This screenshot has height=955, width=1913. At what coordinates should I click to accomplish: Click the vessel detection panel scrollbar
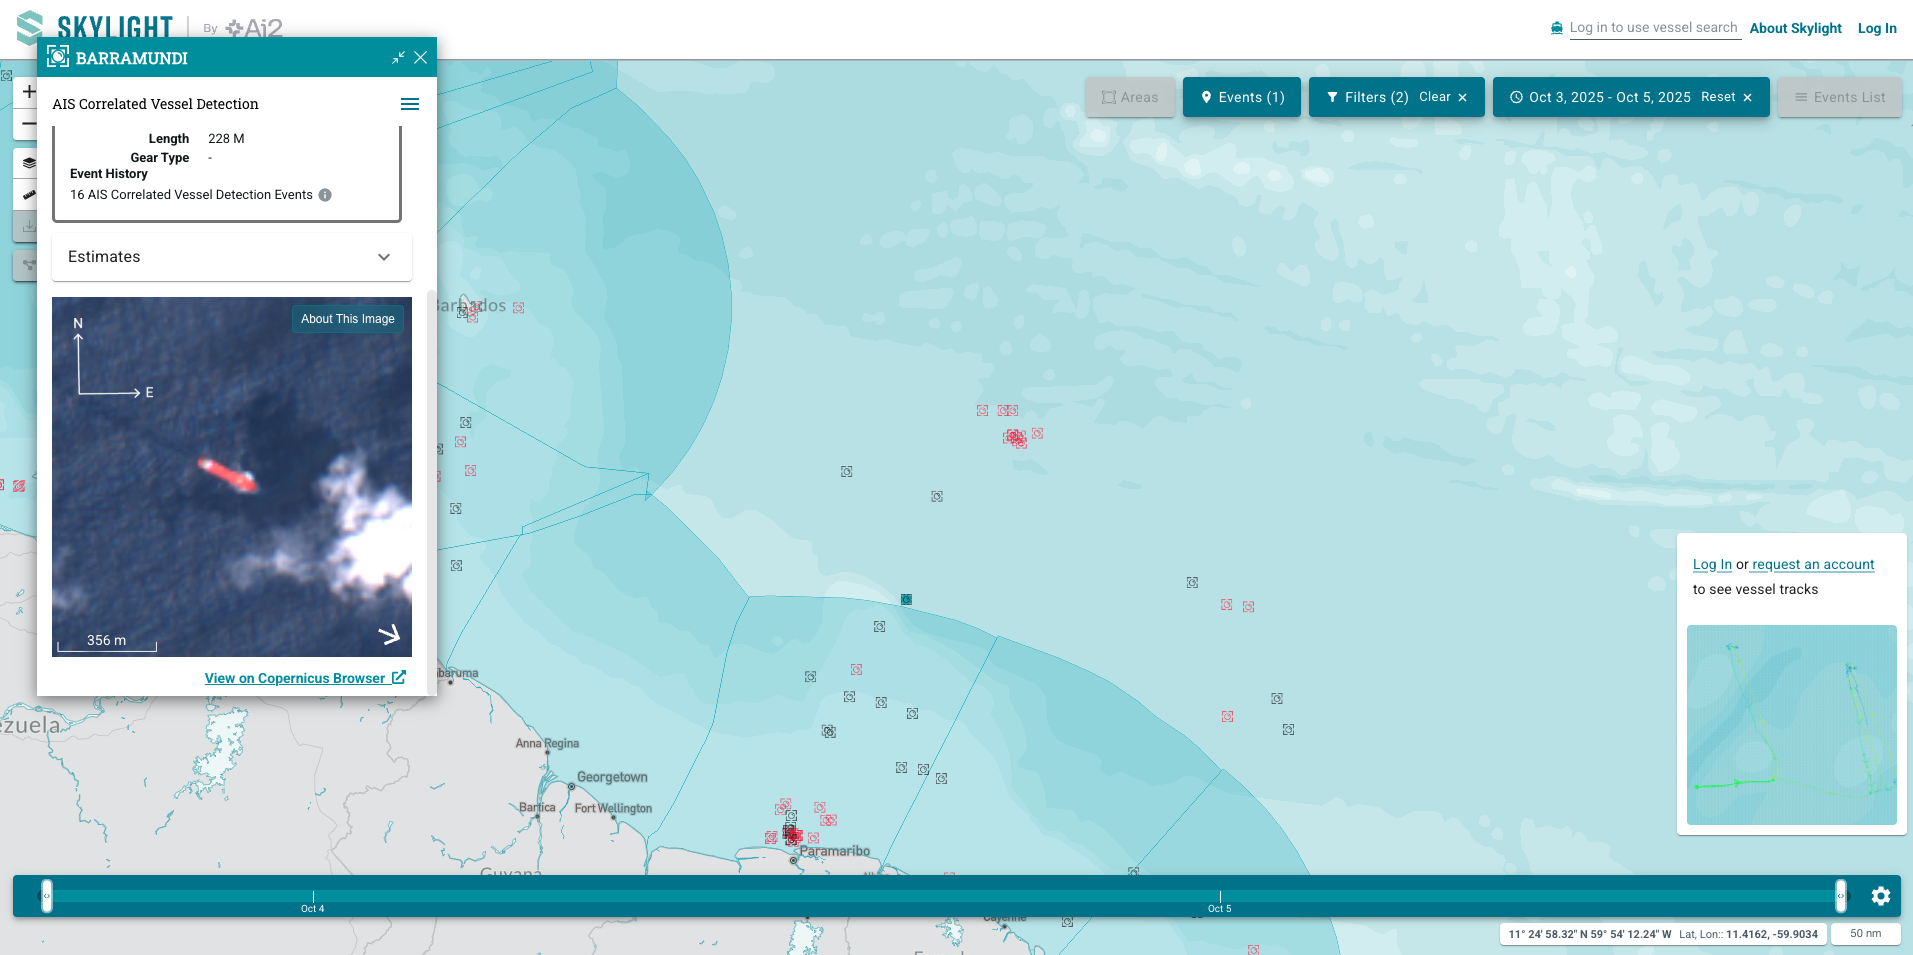(431, 490)
